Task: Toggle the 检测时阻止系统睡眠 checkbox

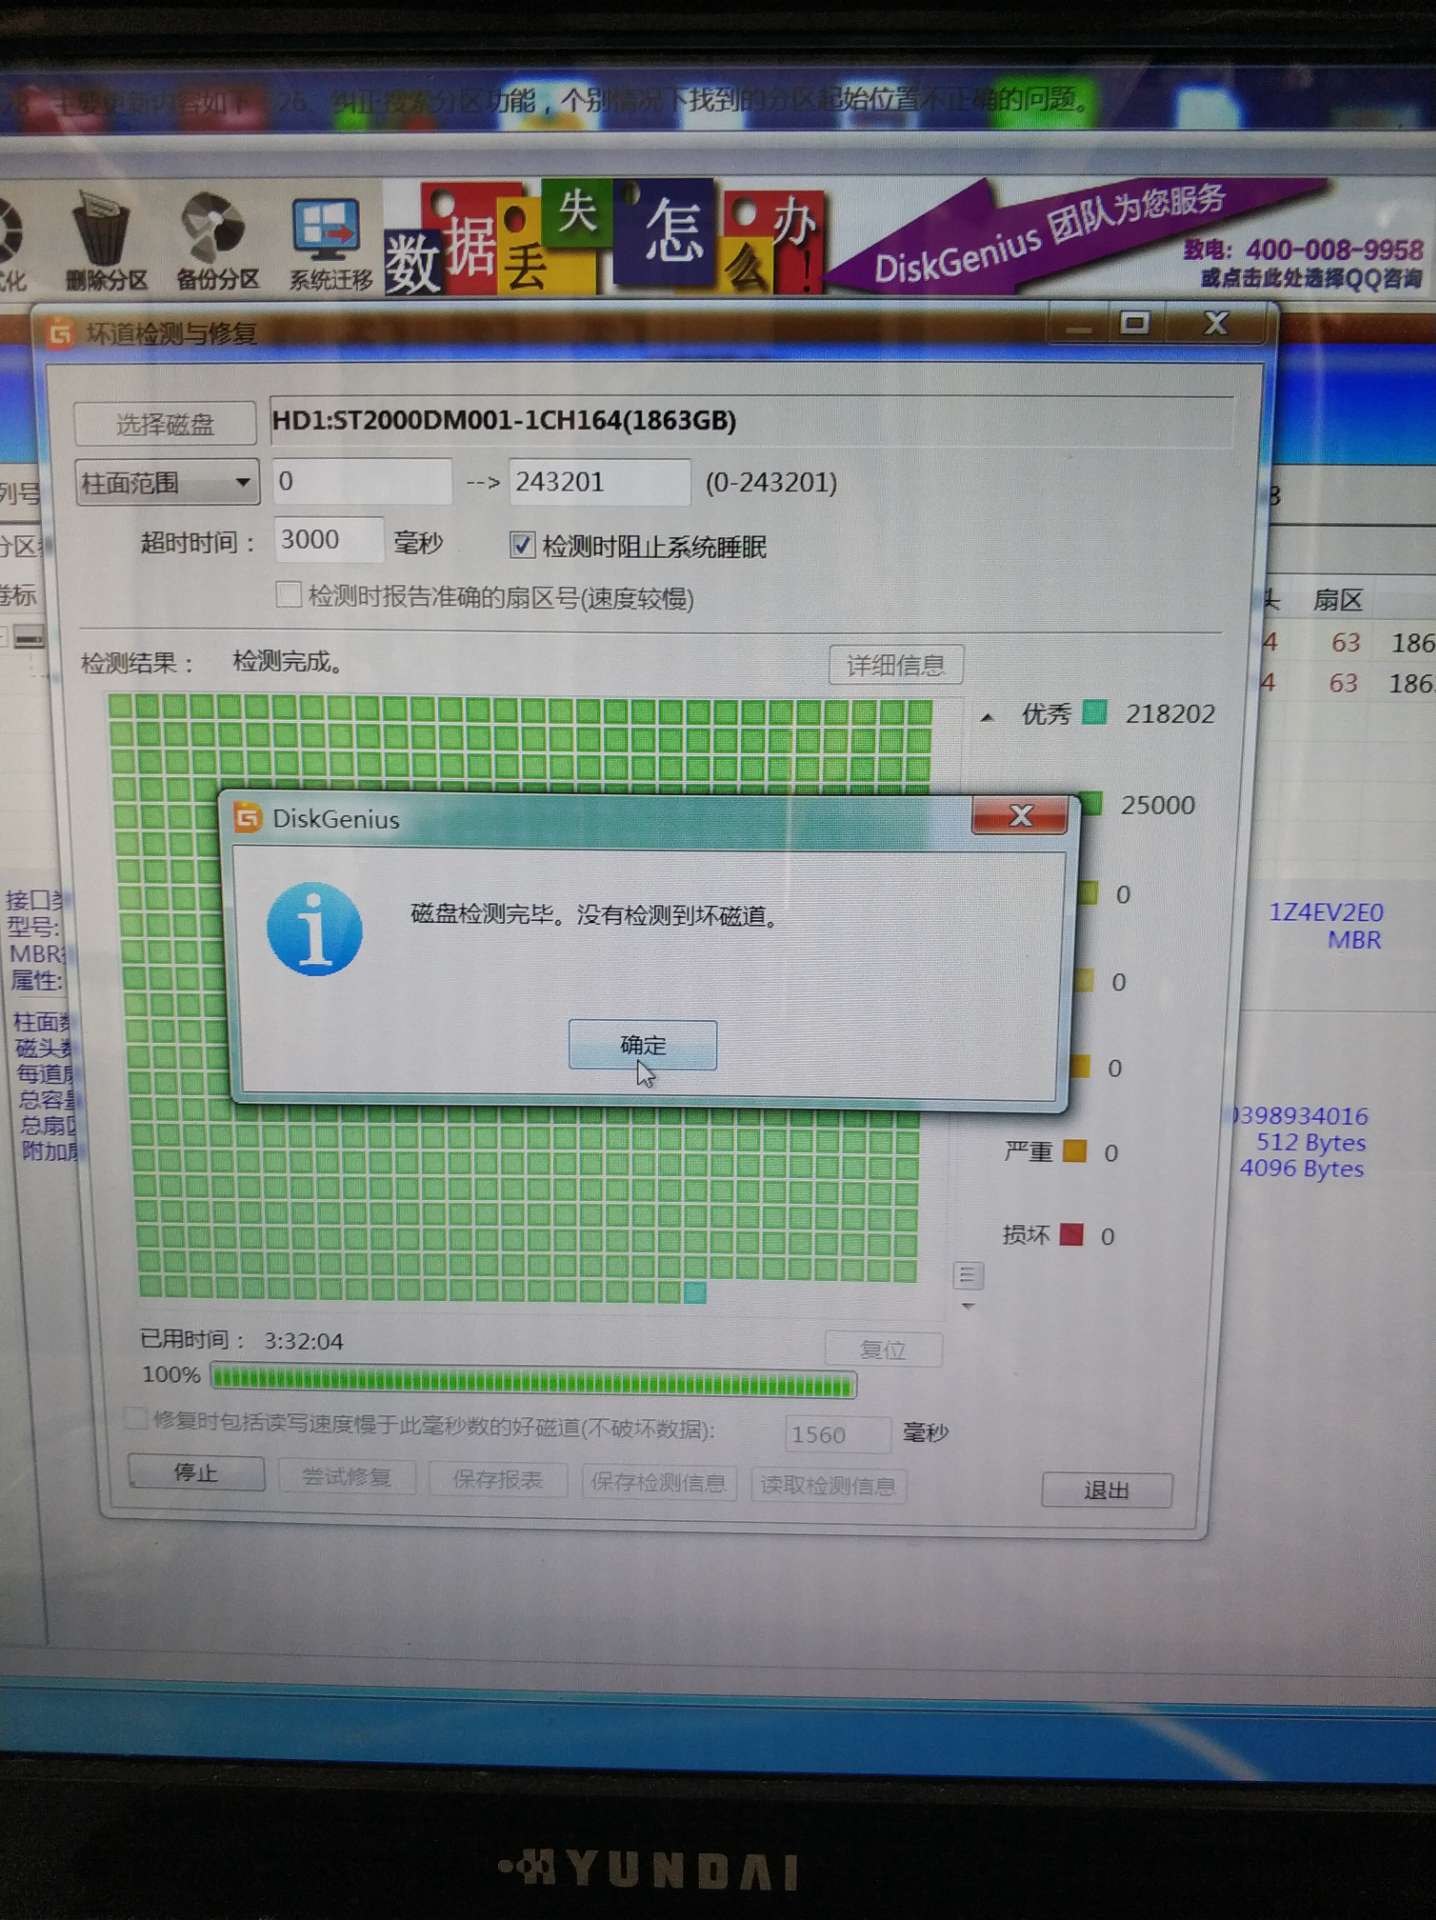Action: point(521,545)
